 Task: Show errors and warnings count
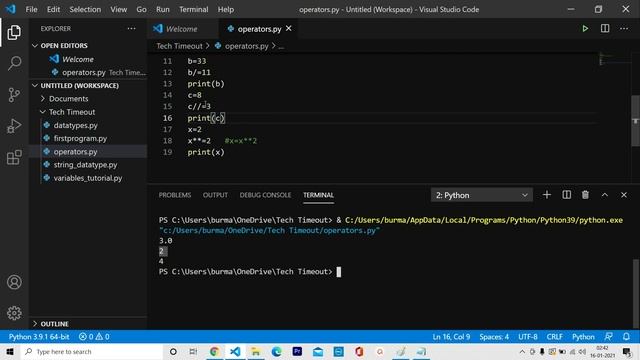pyautogui.click(x=94, y=337)
